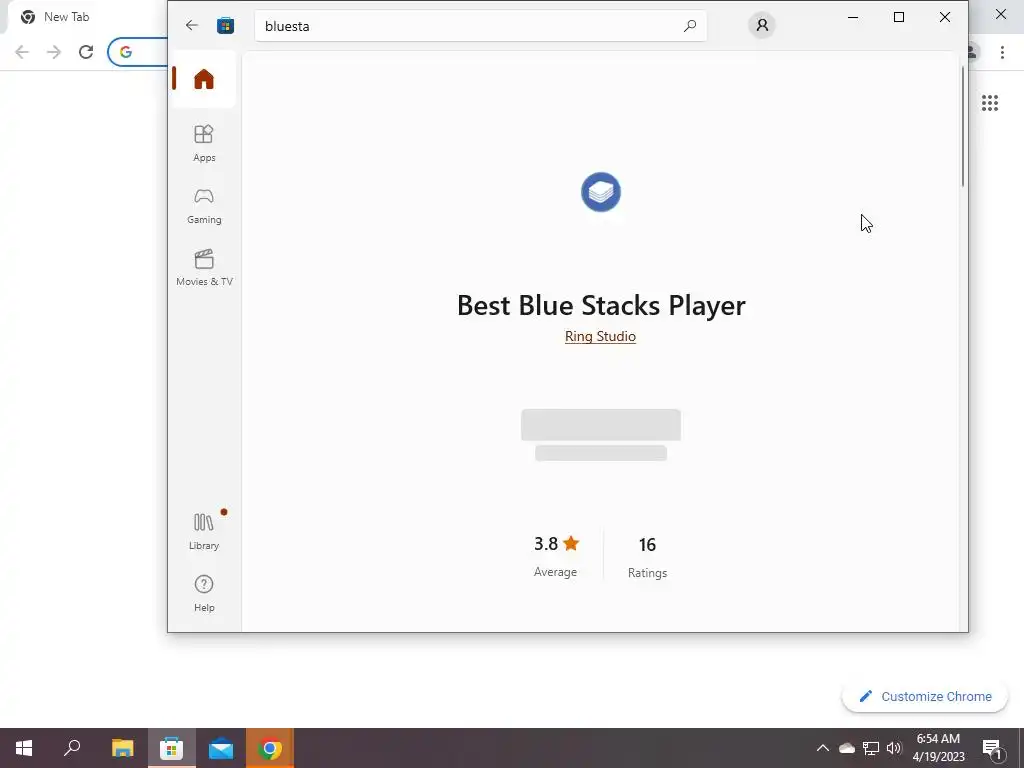Click the OneDrive cloud tray icon
Viewport: 1024px width, 768px height.
coord(846,748)
